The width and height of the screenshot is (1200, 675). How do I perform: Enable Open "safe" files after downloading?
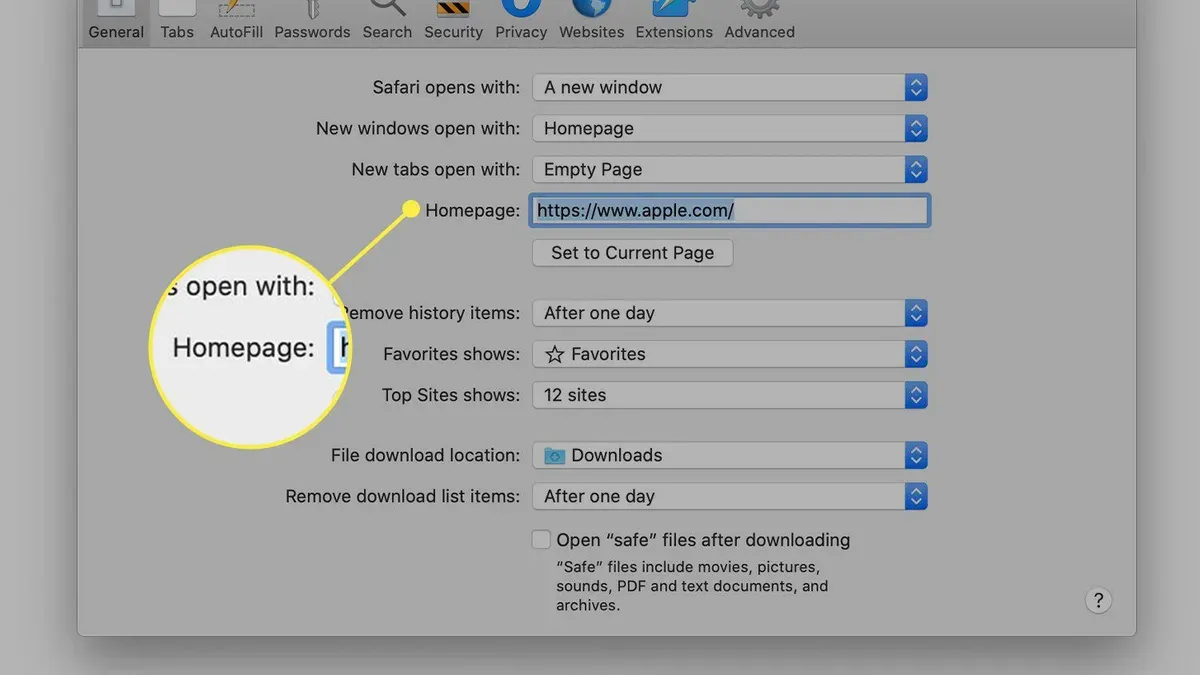point(541,540)
